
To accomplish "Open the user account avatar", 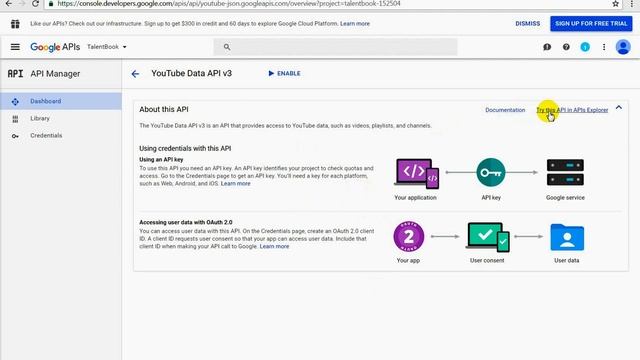I will [623, 47].
